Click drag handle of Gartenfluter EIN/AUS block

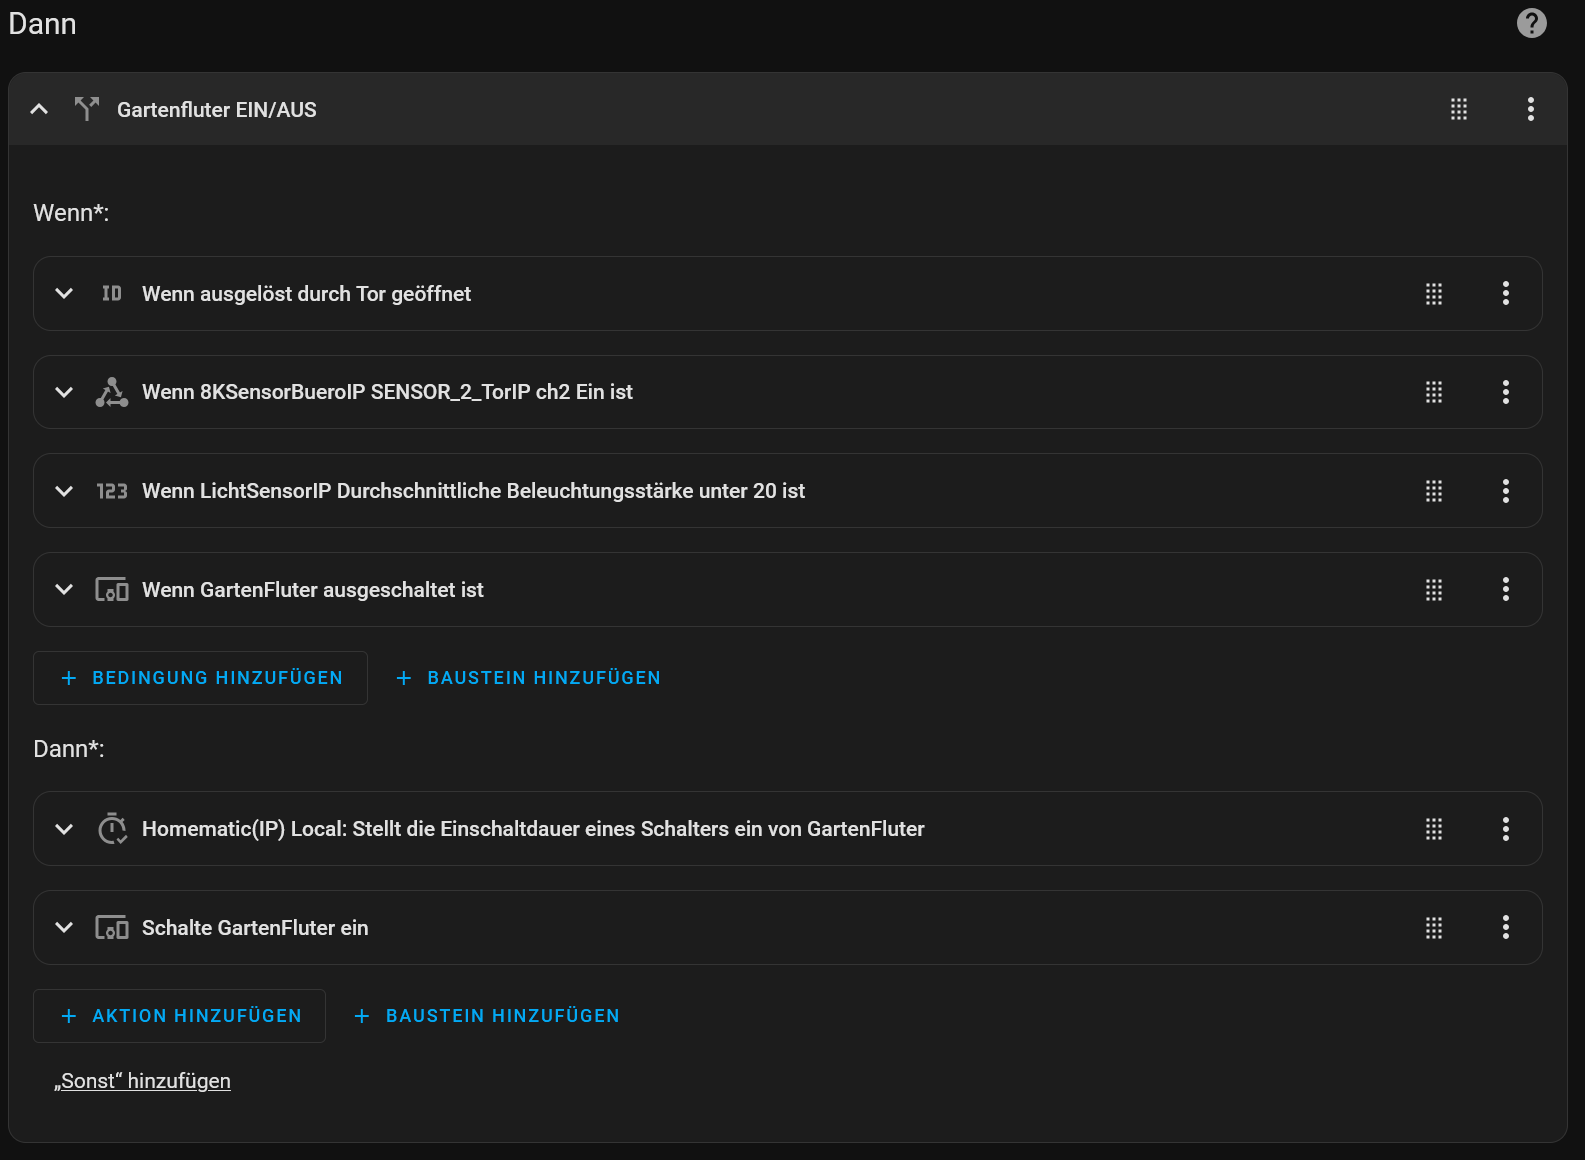(1458, 109)
